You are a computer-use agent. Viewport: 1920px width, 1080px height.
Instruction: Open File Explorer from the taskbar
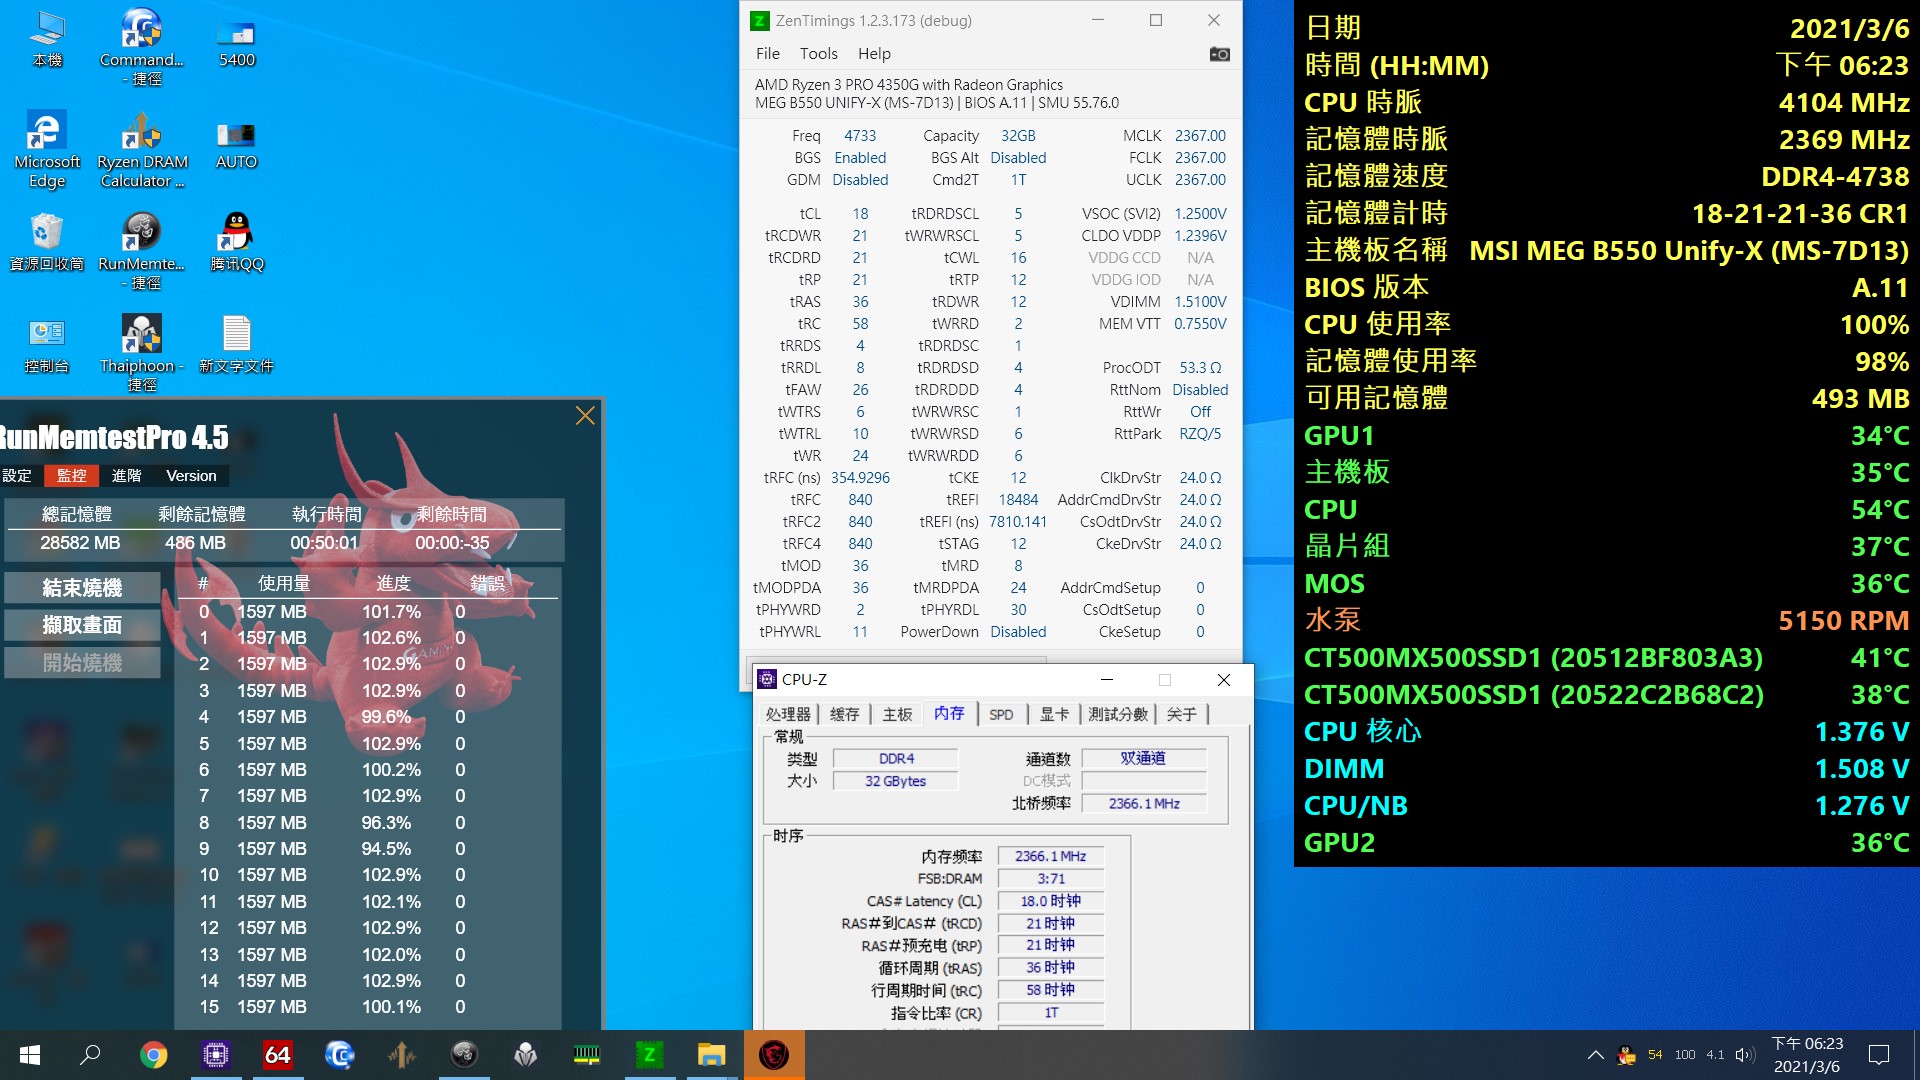(x=711, y=1055)
